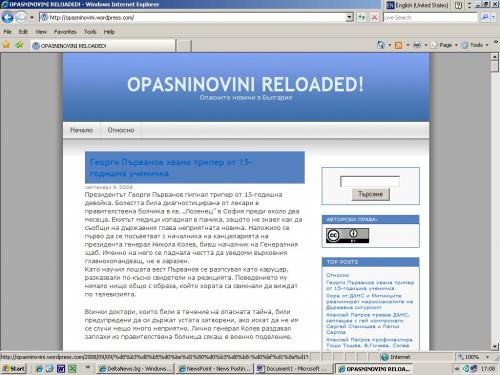Image resolution: width=500 pixels, height=375 pixels.
Task: Expand Quick Launch overflow chevron
Action: [88, 367]
